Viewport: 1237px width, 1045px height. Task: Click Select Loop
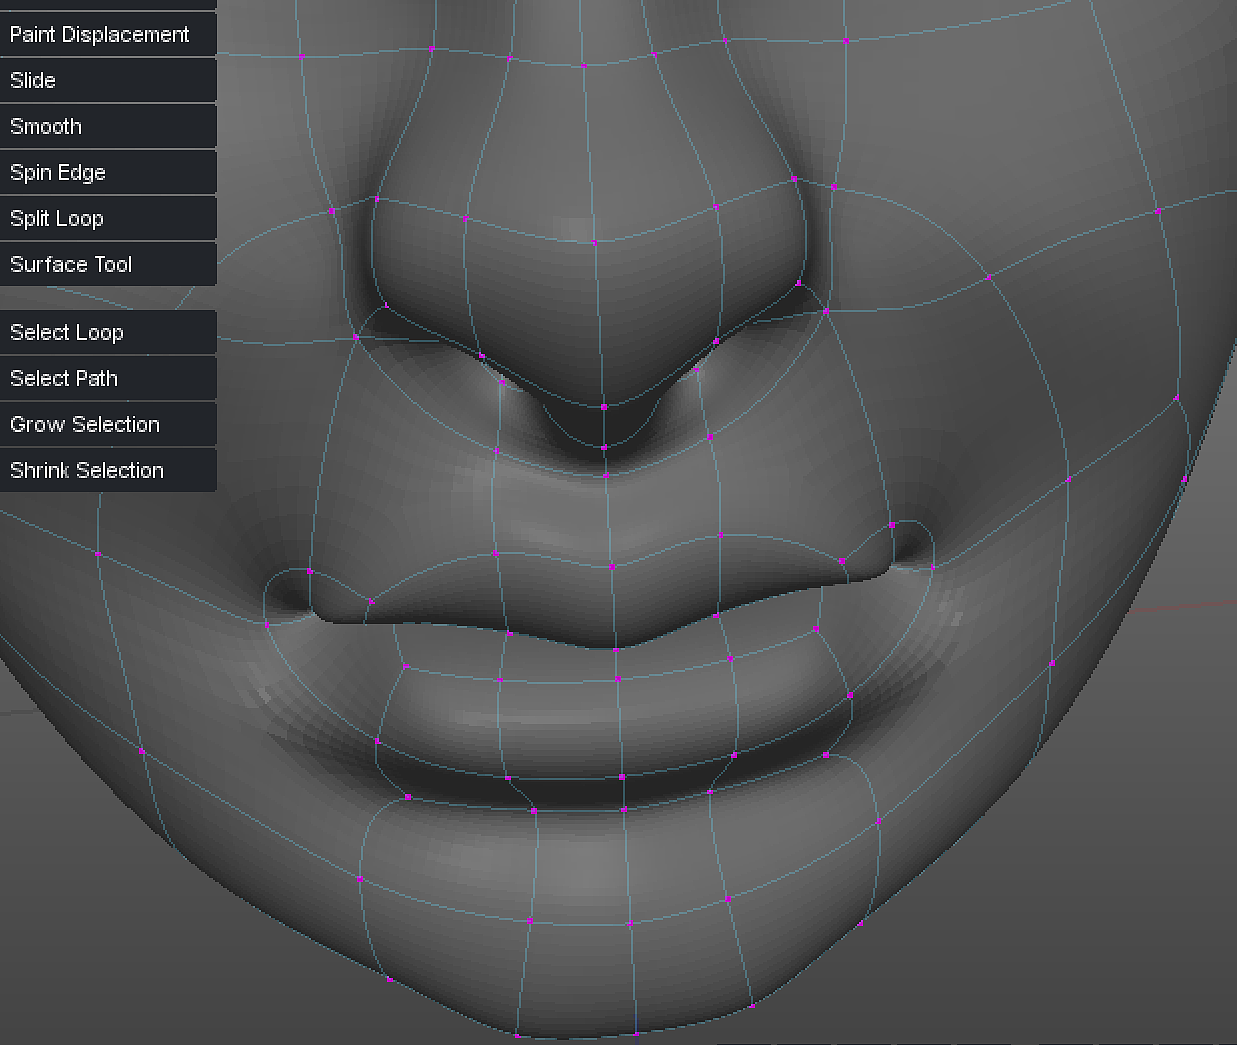point(108,332)
